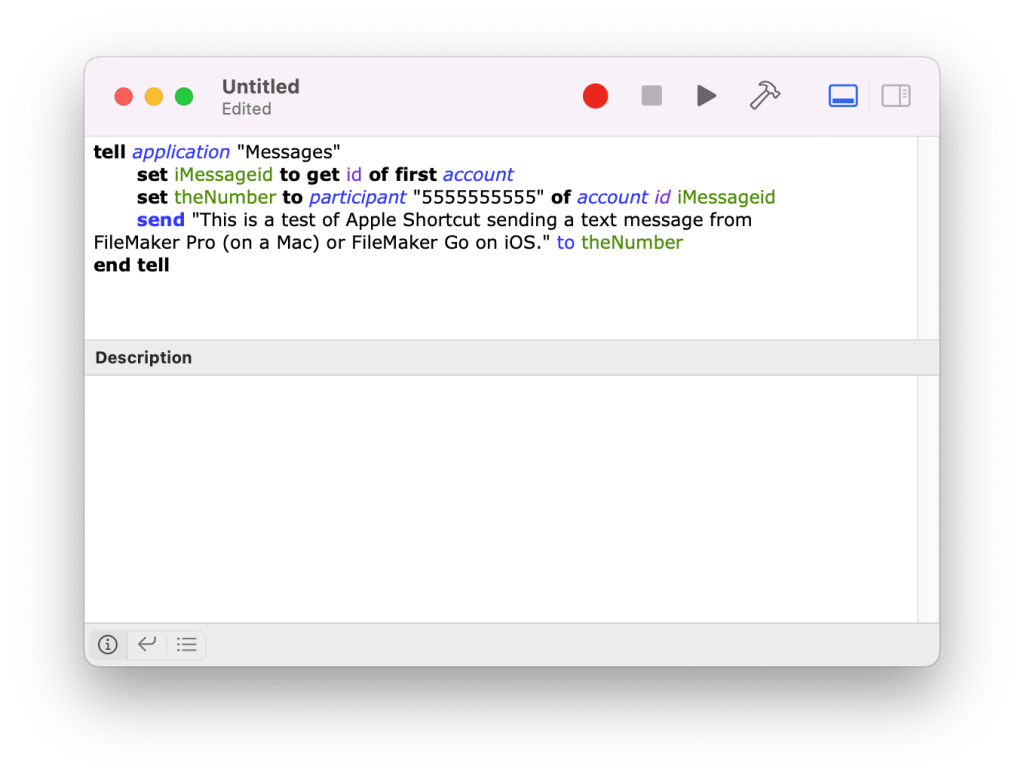Compile the script using the hammer icon
Viewport: 1024px width, 778px height.
coord(764,96)
